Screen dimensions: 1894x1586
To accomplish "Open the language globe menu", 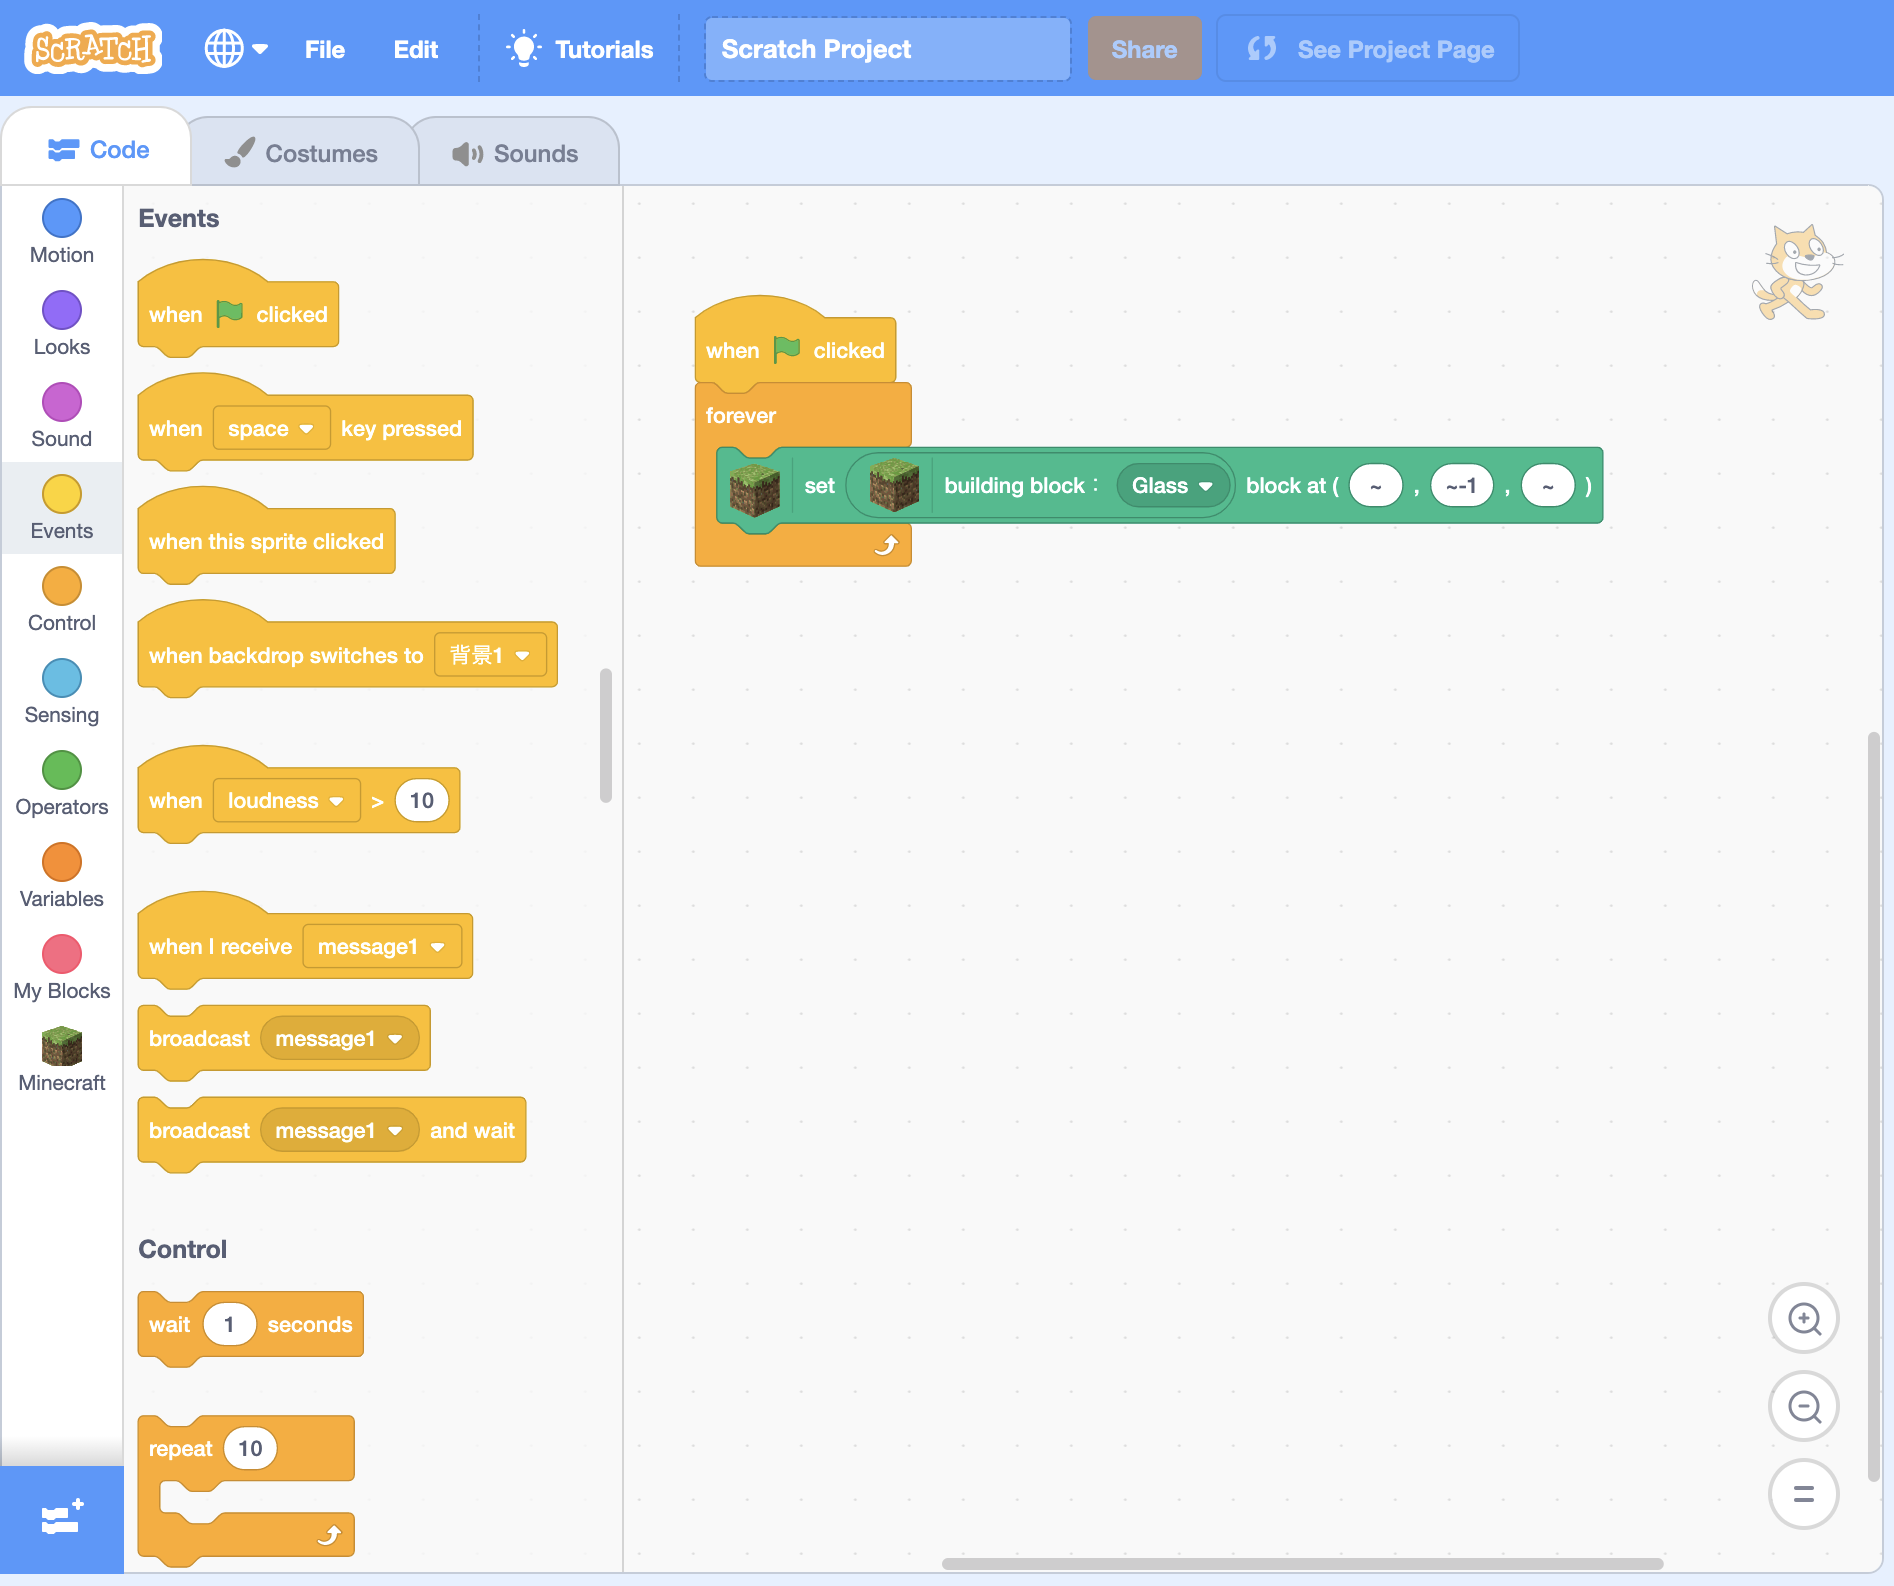I will [x=235, y=48].
